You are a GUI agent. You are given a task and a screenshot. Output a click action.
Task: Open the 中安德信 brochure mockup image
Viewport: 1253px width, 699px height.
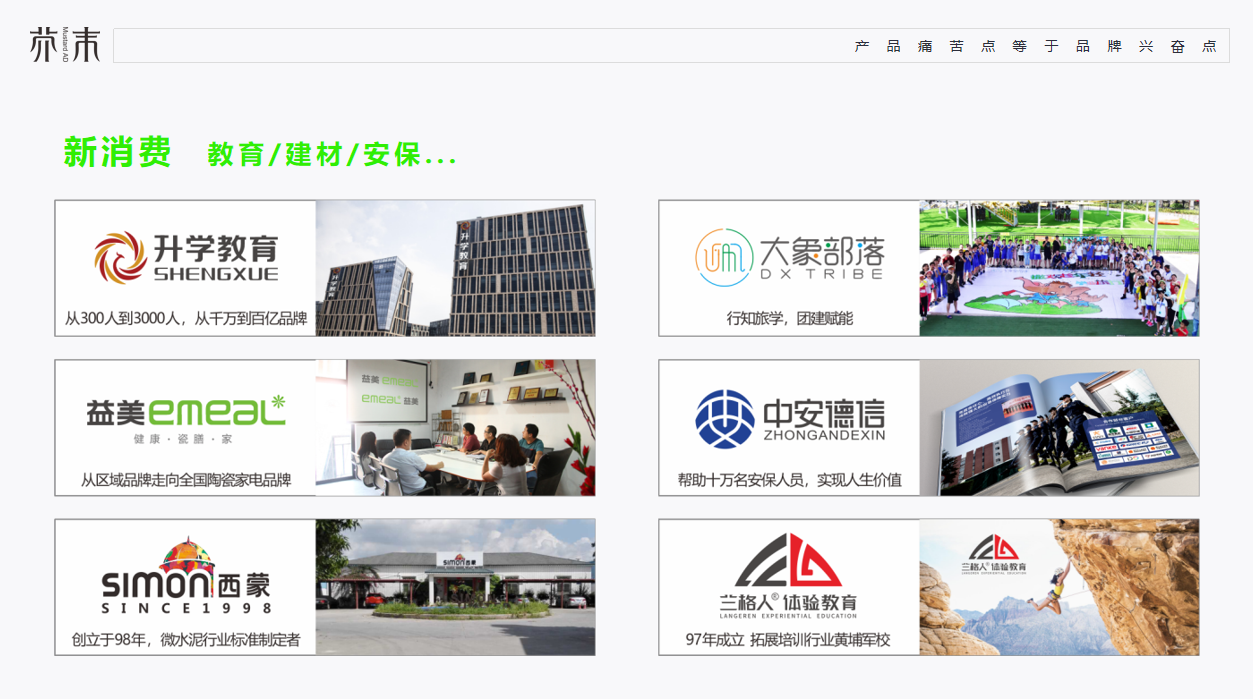1059,428
